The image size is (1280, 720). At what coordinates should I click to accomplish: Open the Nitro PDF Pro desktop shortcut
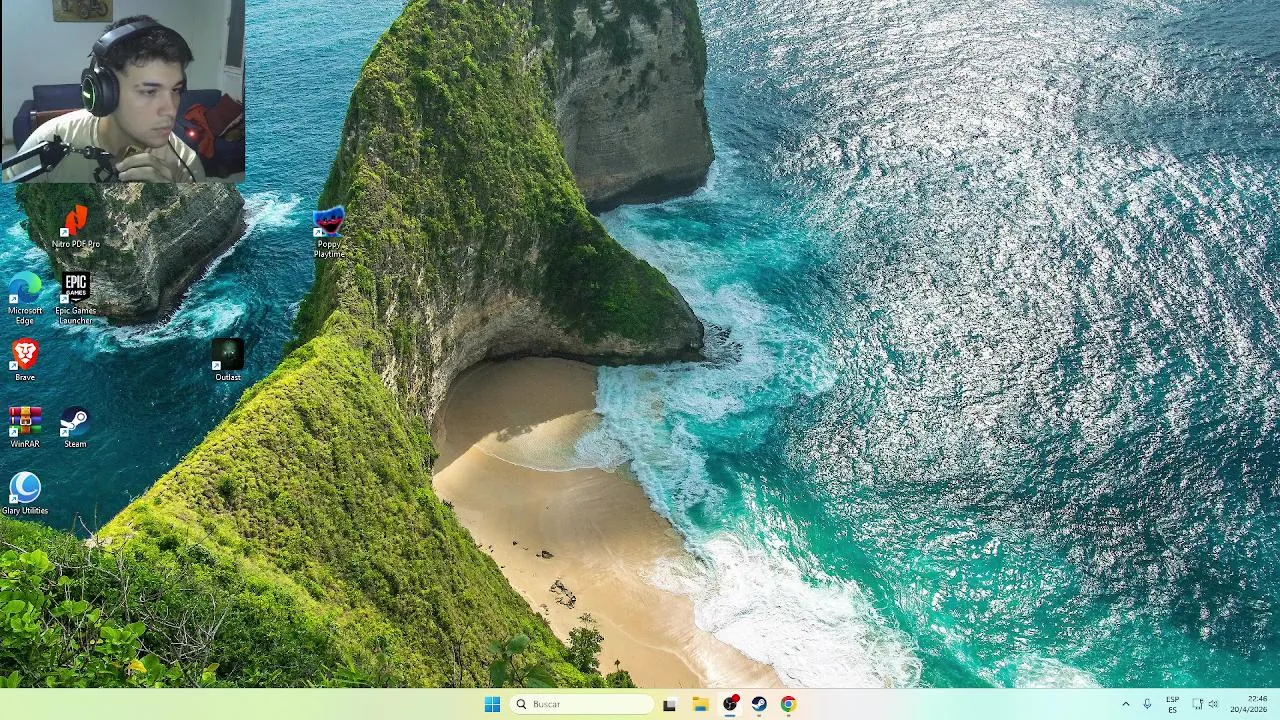[76, 227]
